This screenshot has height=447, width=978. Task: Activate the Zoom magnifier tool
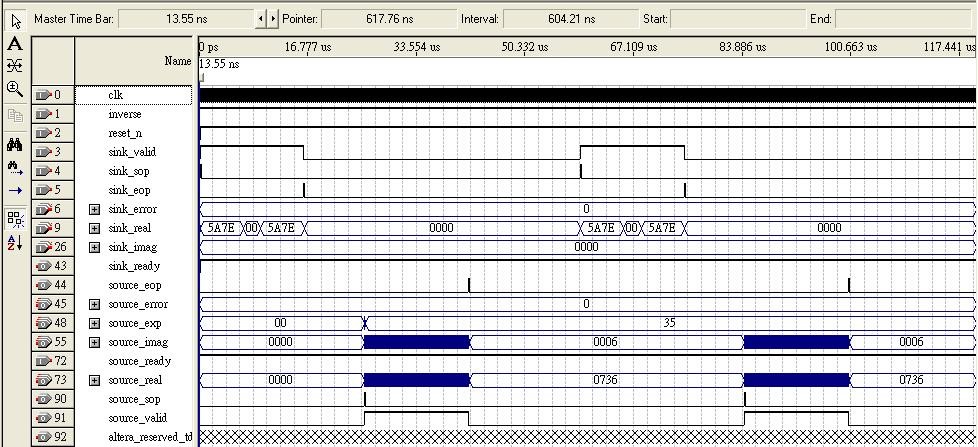pyautogui.click(x=15, y=89)
